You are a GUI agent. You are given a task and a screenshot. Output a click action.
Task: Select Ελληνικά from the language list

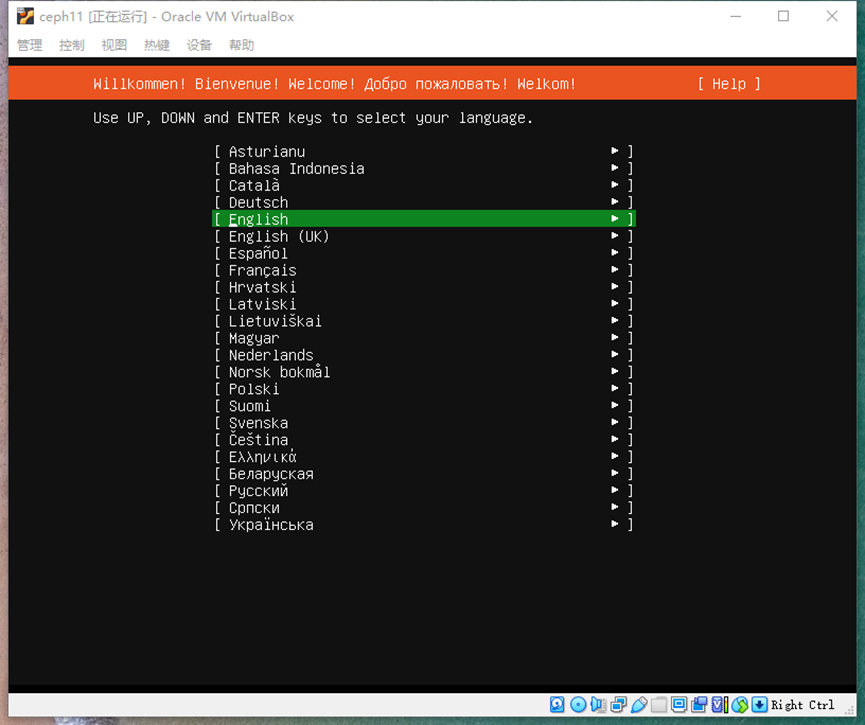pyautogui.click(x=424, y=457)
